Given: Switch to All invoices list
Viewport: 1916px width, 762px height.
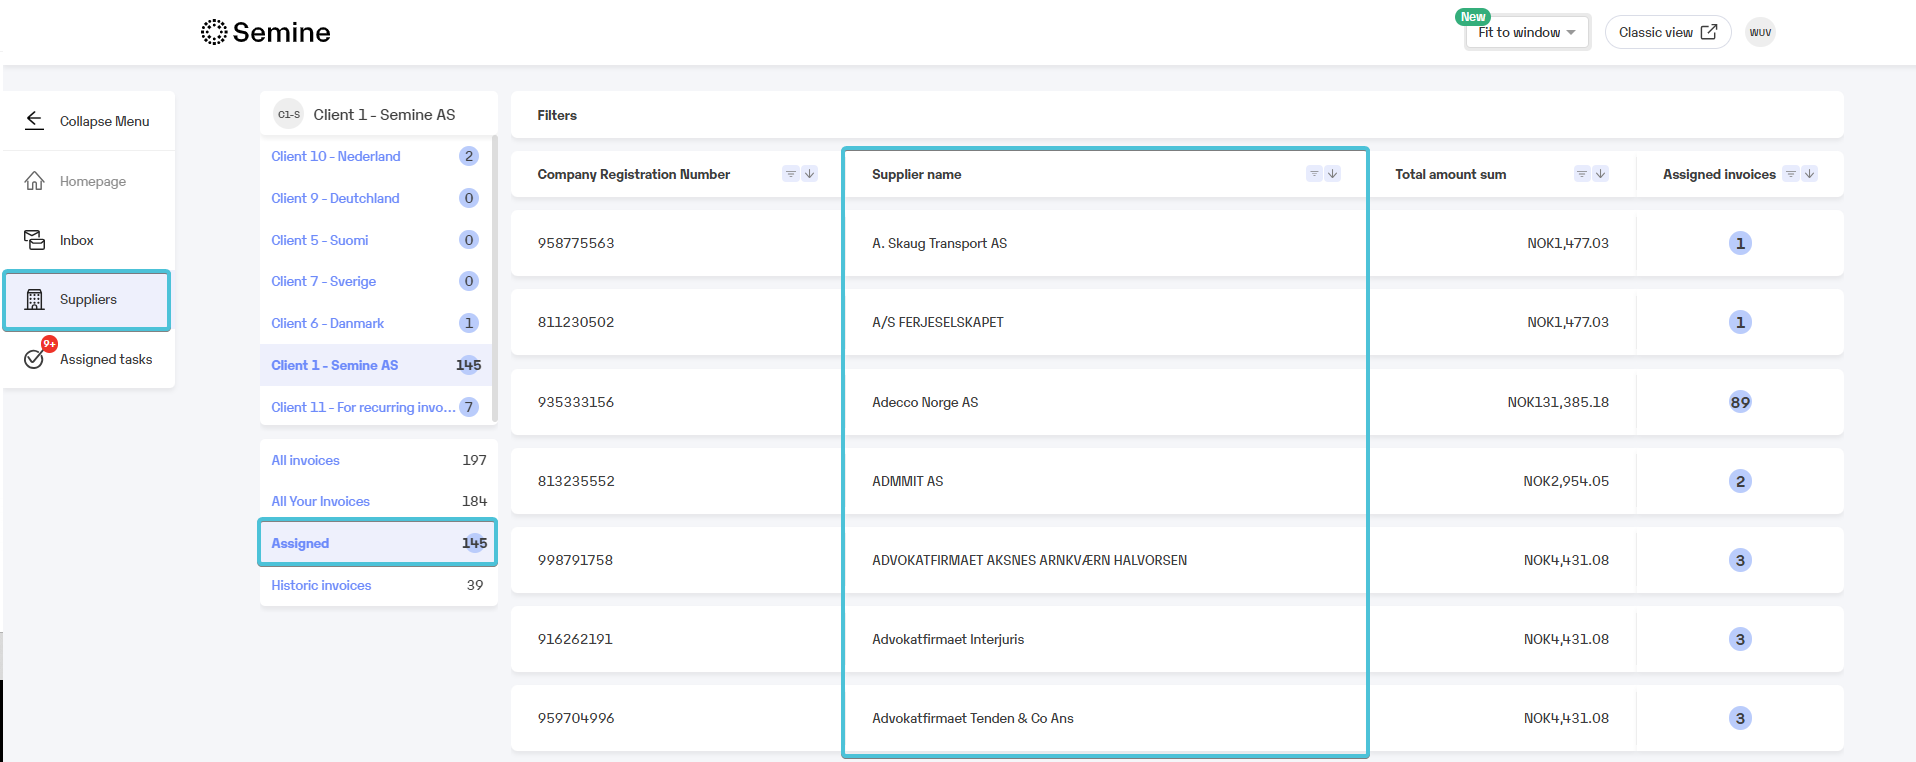Looking at the screenshot, I should pyautogui.click(x=305, y=460).
